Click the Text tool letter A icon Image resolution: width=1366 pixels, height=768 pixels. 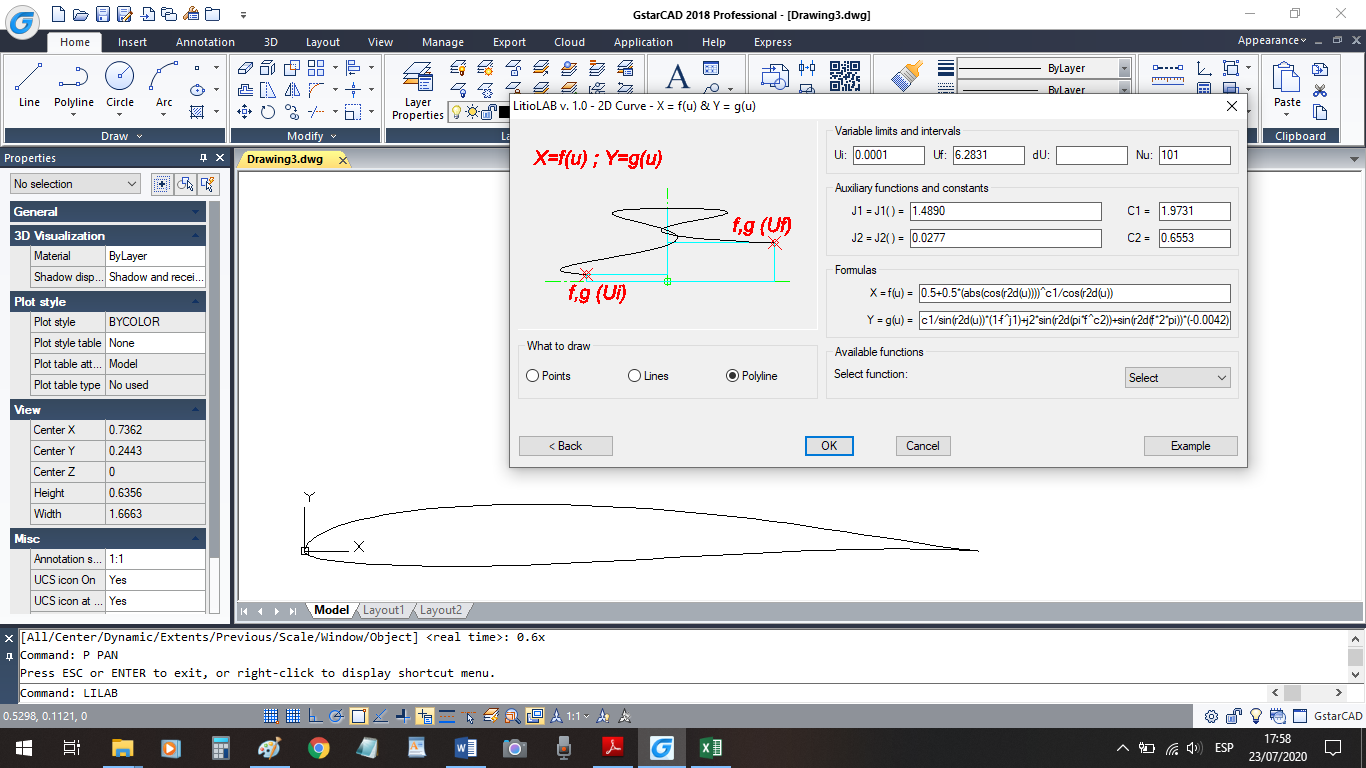678,77
